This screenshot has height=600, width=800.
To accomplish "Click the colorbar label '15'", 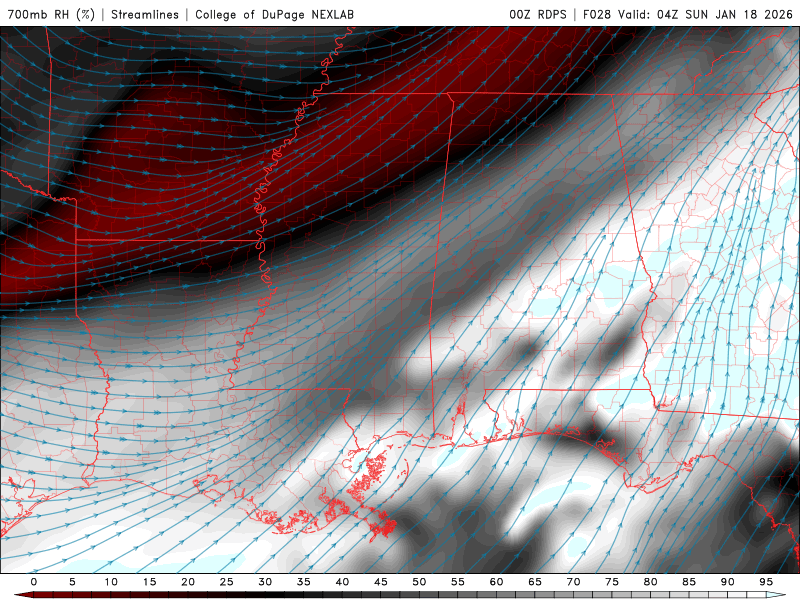I will pyautogui.click(x=149, y=582).
